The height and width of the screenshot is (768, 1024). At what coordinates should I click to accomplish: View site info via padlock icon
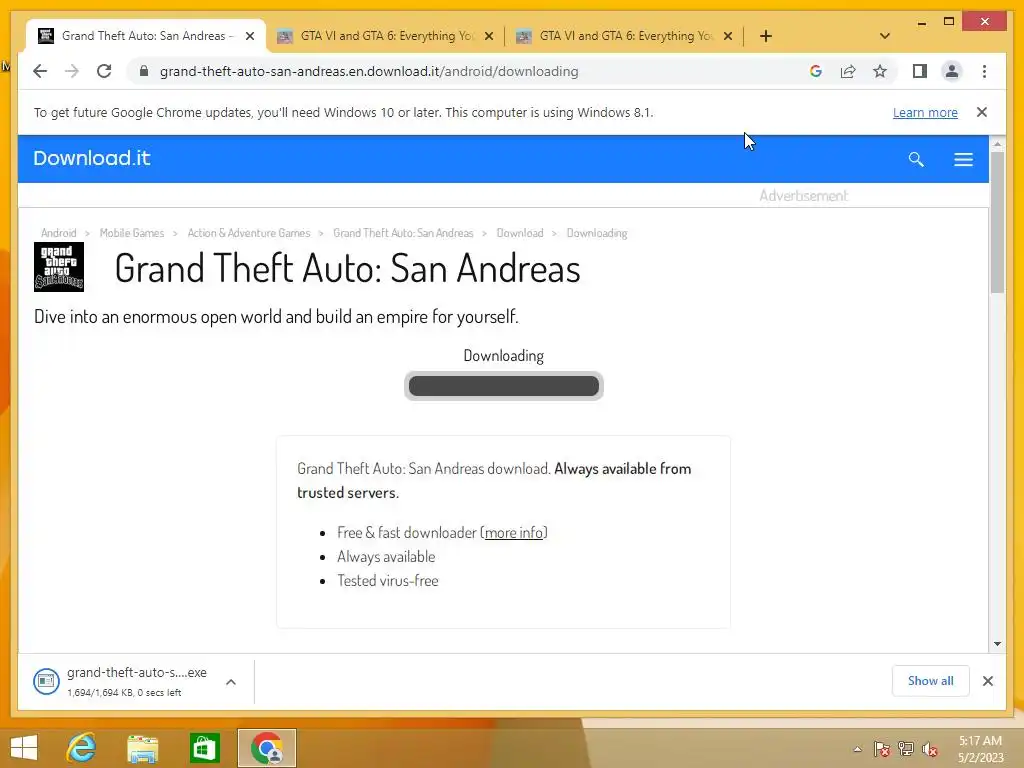click(144, 71)
